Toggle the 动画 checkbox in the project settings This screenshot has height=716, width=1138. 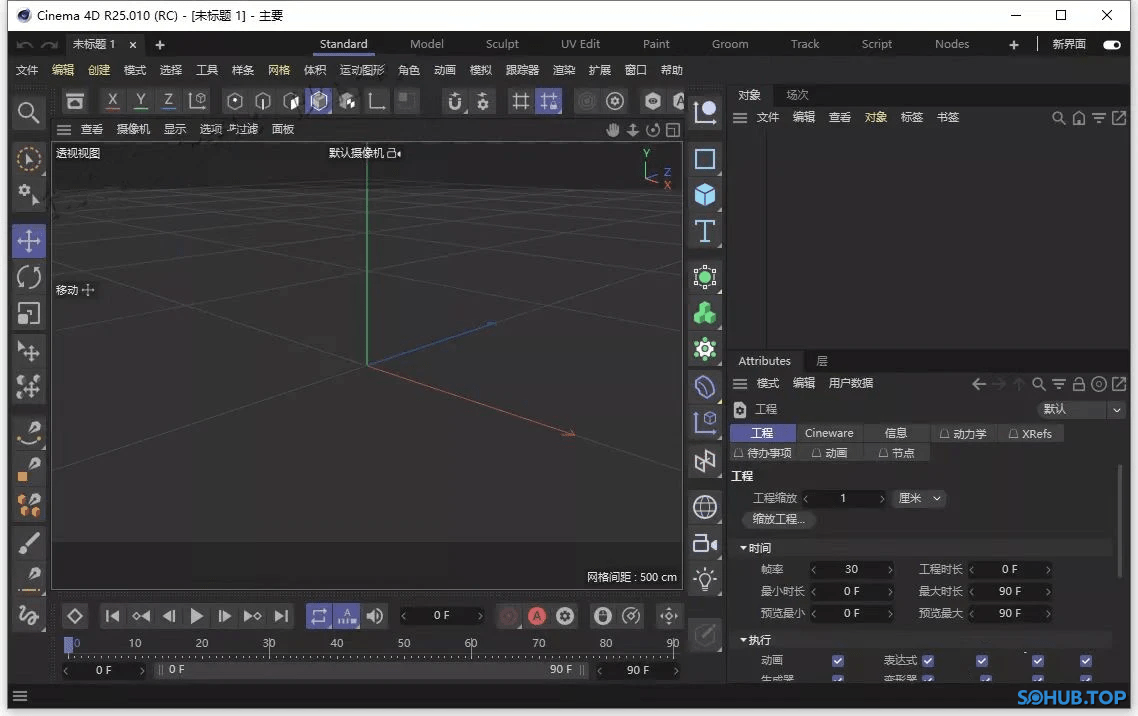(838, 660)
